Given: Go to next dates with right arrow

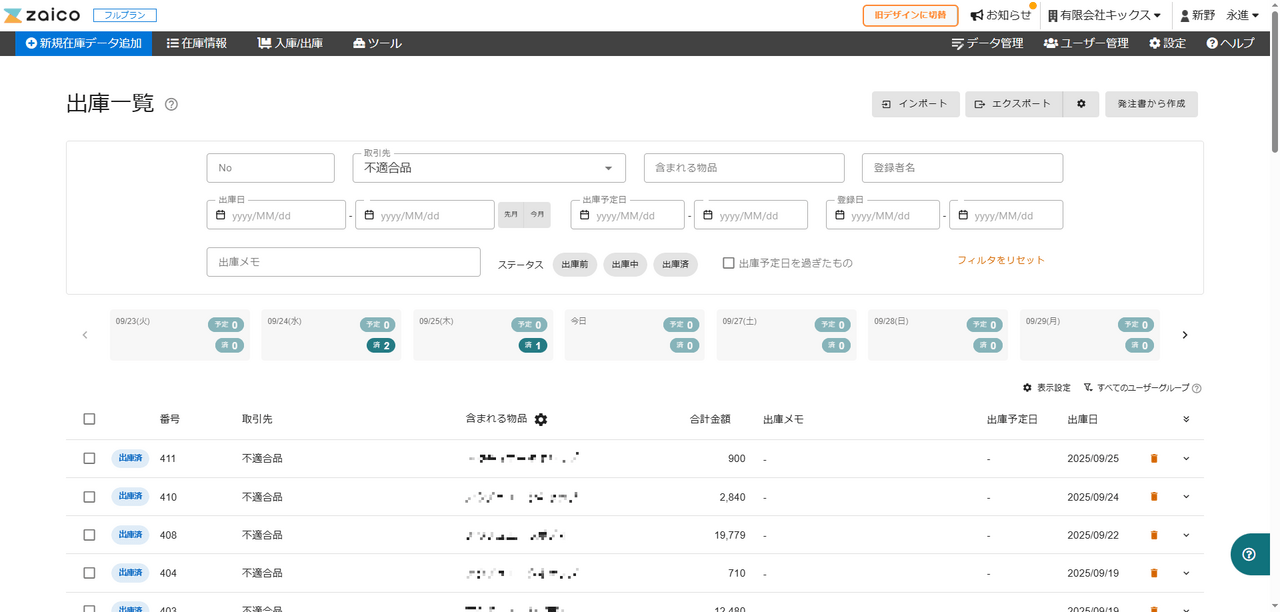Looking at the screenshot, I should 1185,335.
